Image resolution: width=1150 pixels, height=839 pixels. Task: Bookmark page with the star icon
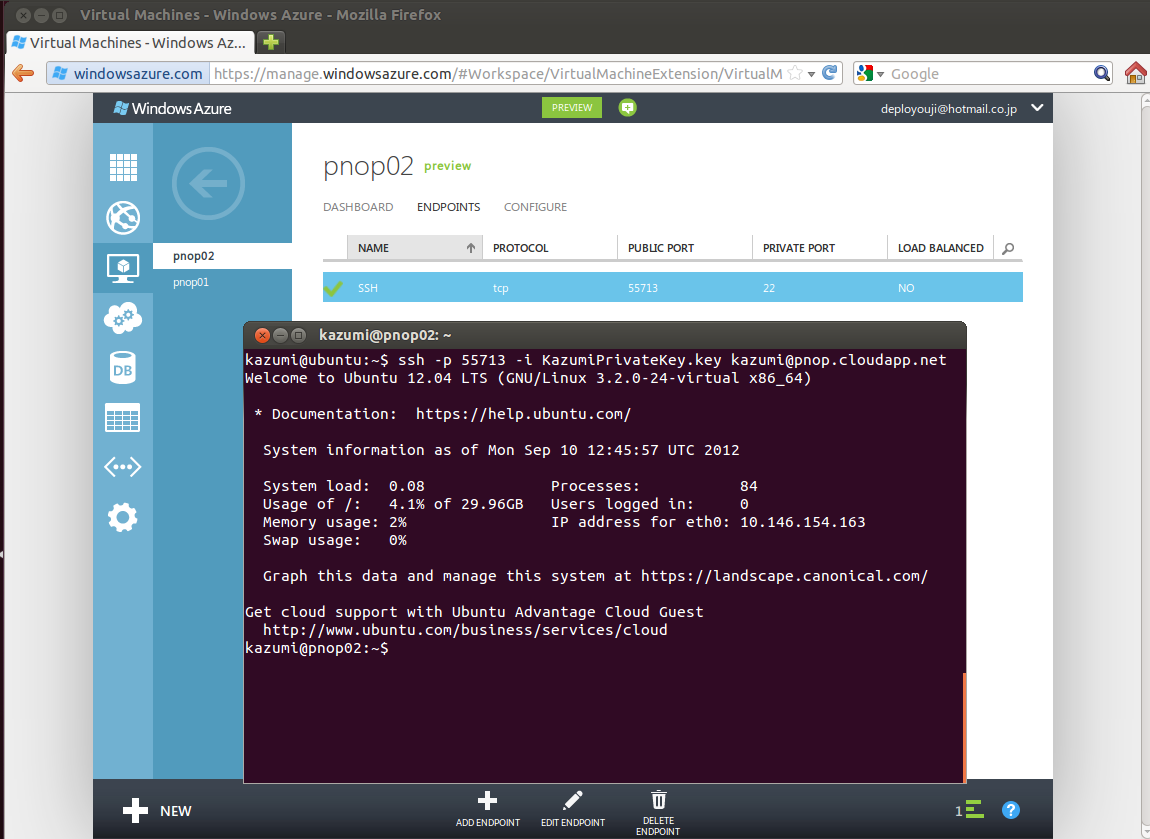tap(794, 73)
